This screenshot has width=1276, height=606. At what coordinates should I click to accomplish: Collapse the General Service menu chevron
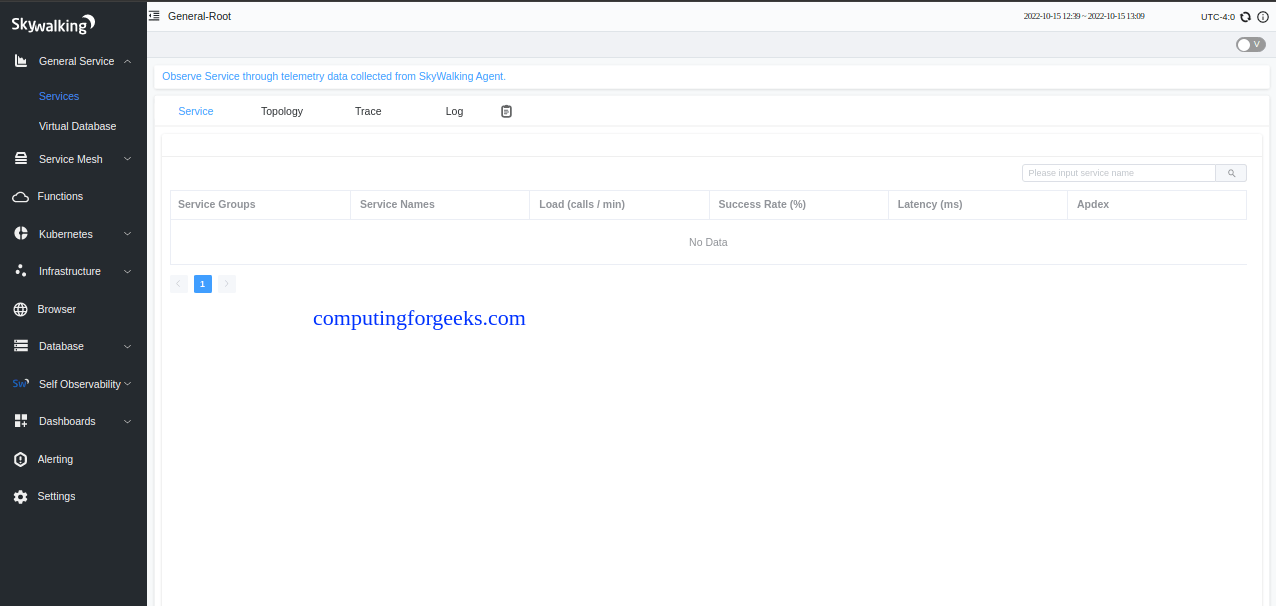[x=128, y=61]
